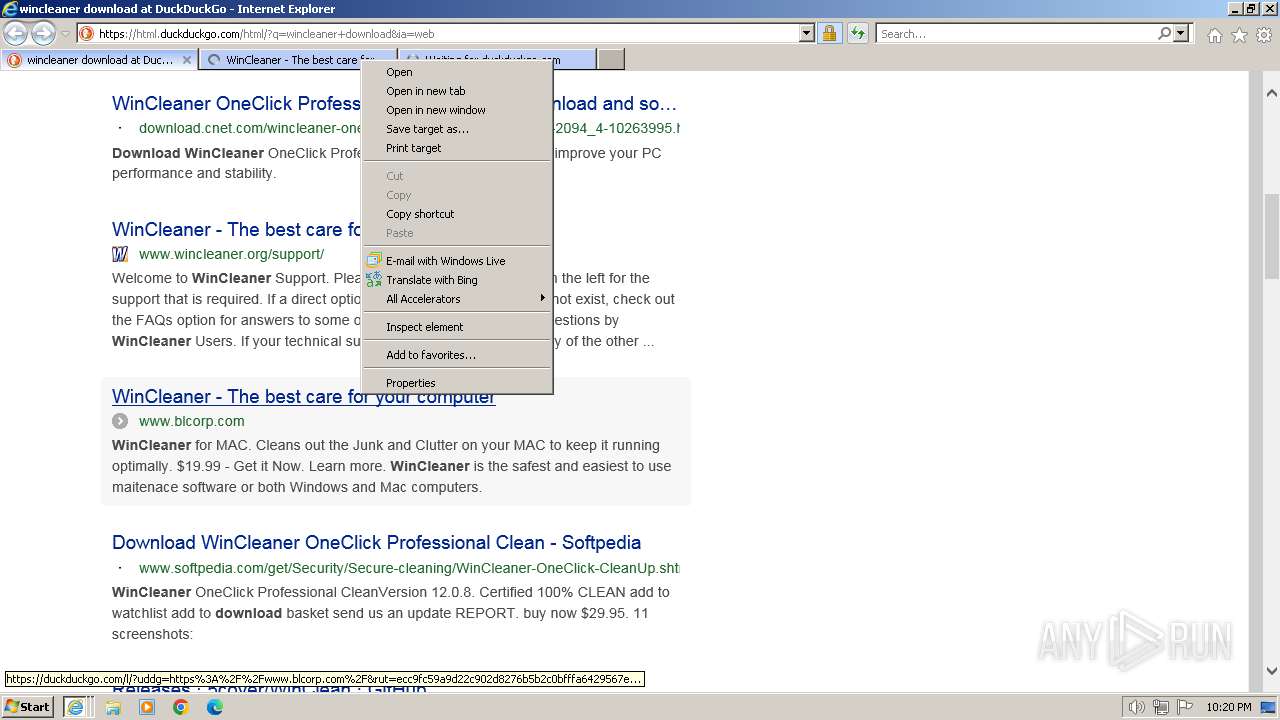Click the page scrollbar down arrow
The height and width of the screenshot is (720, 1280).
coord(1272,671)
